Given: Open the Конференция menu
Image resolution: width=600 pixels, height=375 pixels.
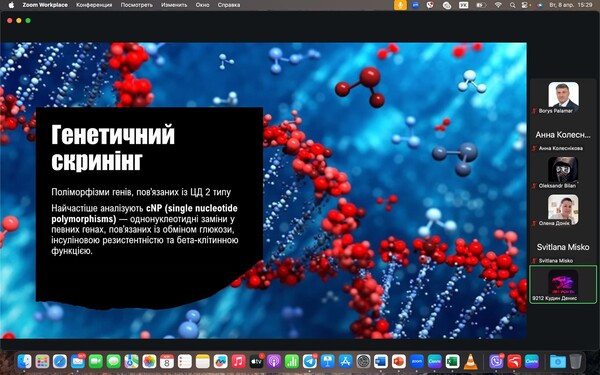Looking at the screenshot, I should [x=94, y=5].
